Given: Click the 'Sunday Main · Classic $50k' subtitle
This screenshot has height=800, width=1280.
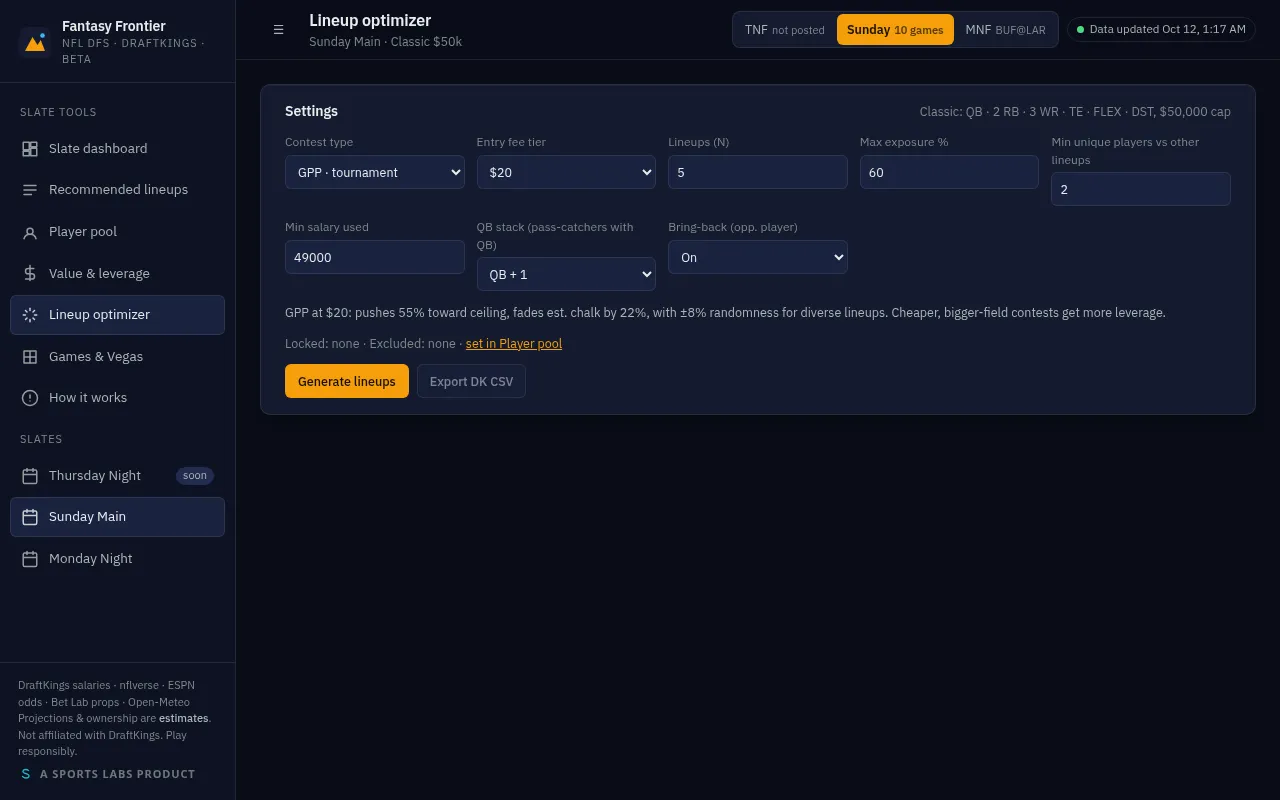Looking at the screenshot, I should point(385,42).
